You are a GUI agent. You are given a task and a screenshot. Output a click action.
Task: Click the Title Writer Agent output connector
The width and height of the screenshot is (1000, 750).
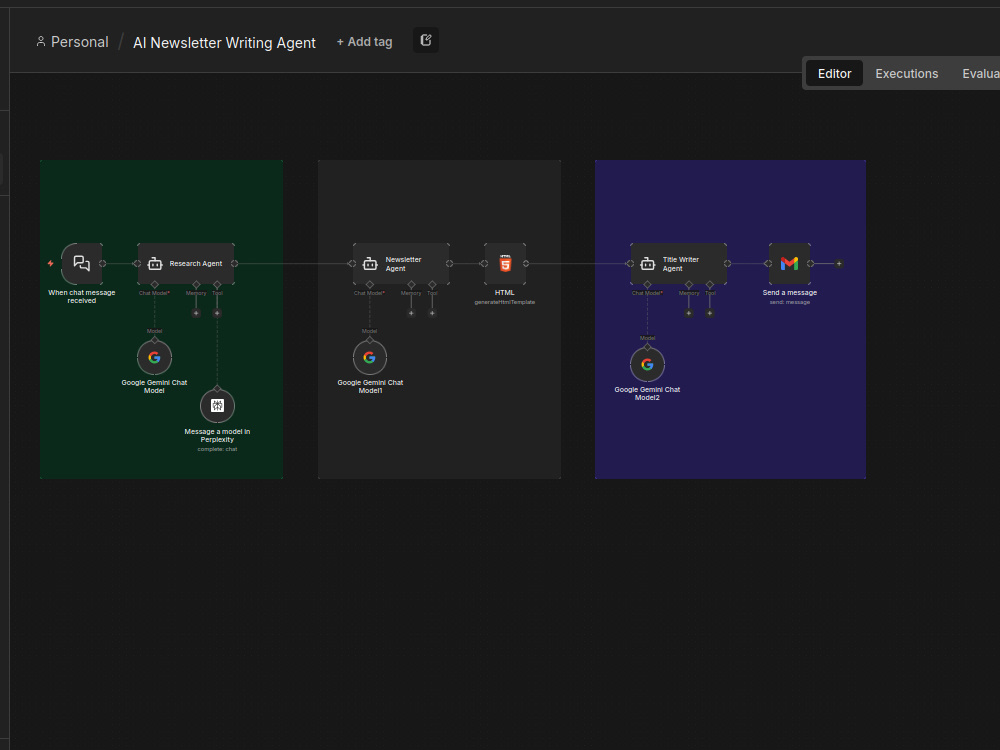tap(728, 263)
